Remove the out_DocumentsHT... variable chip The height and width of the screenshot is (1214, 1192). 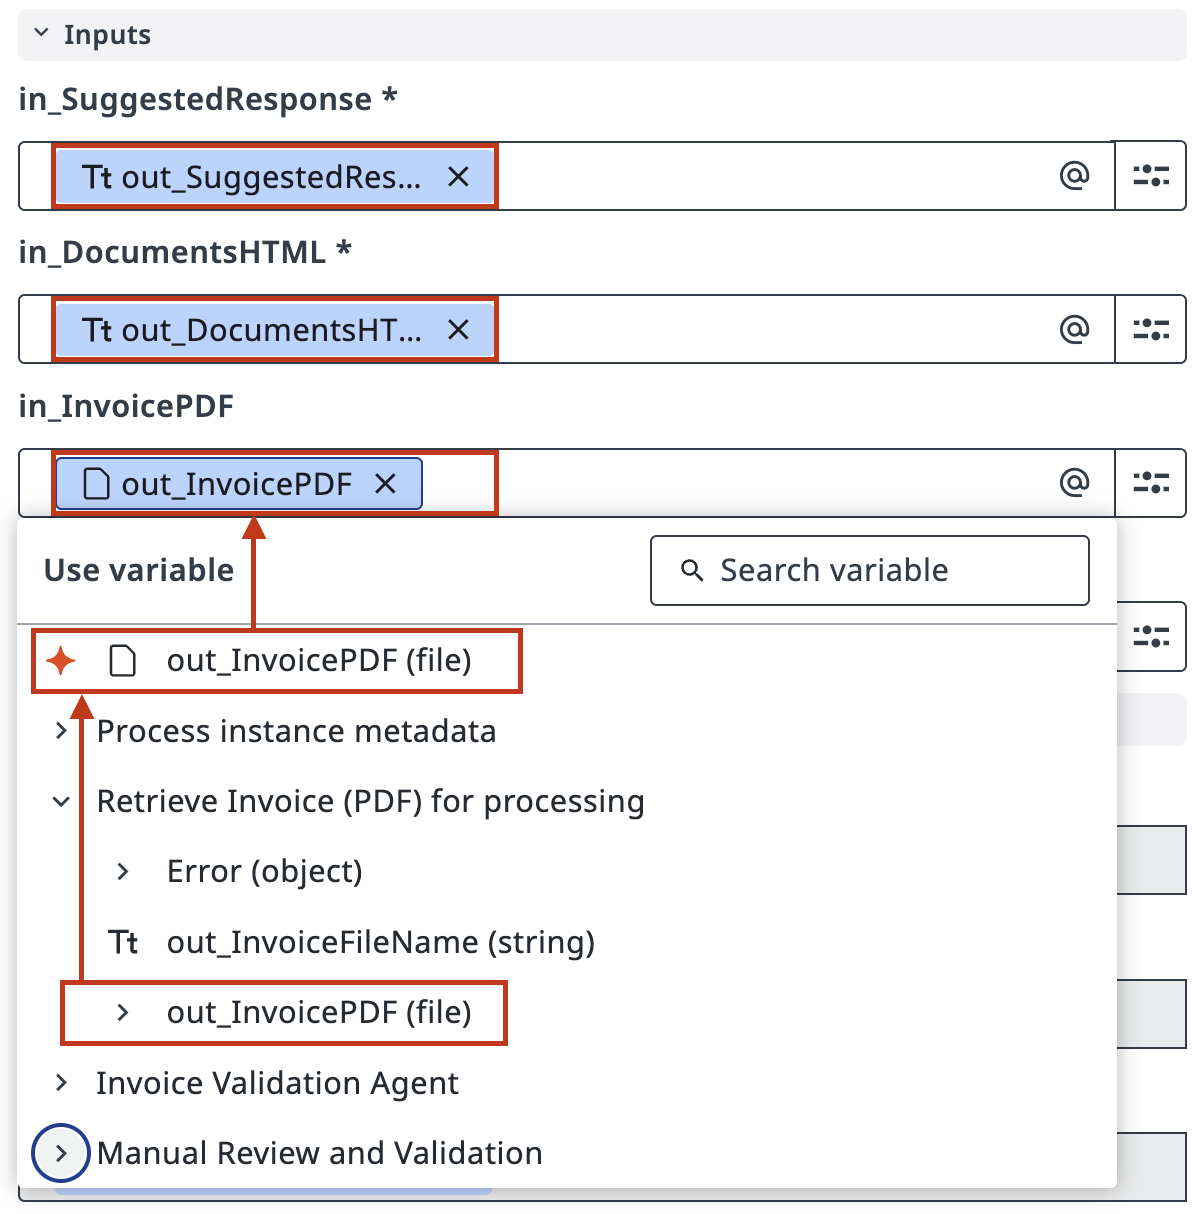click(x=458, y=330)
